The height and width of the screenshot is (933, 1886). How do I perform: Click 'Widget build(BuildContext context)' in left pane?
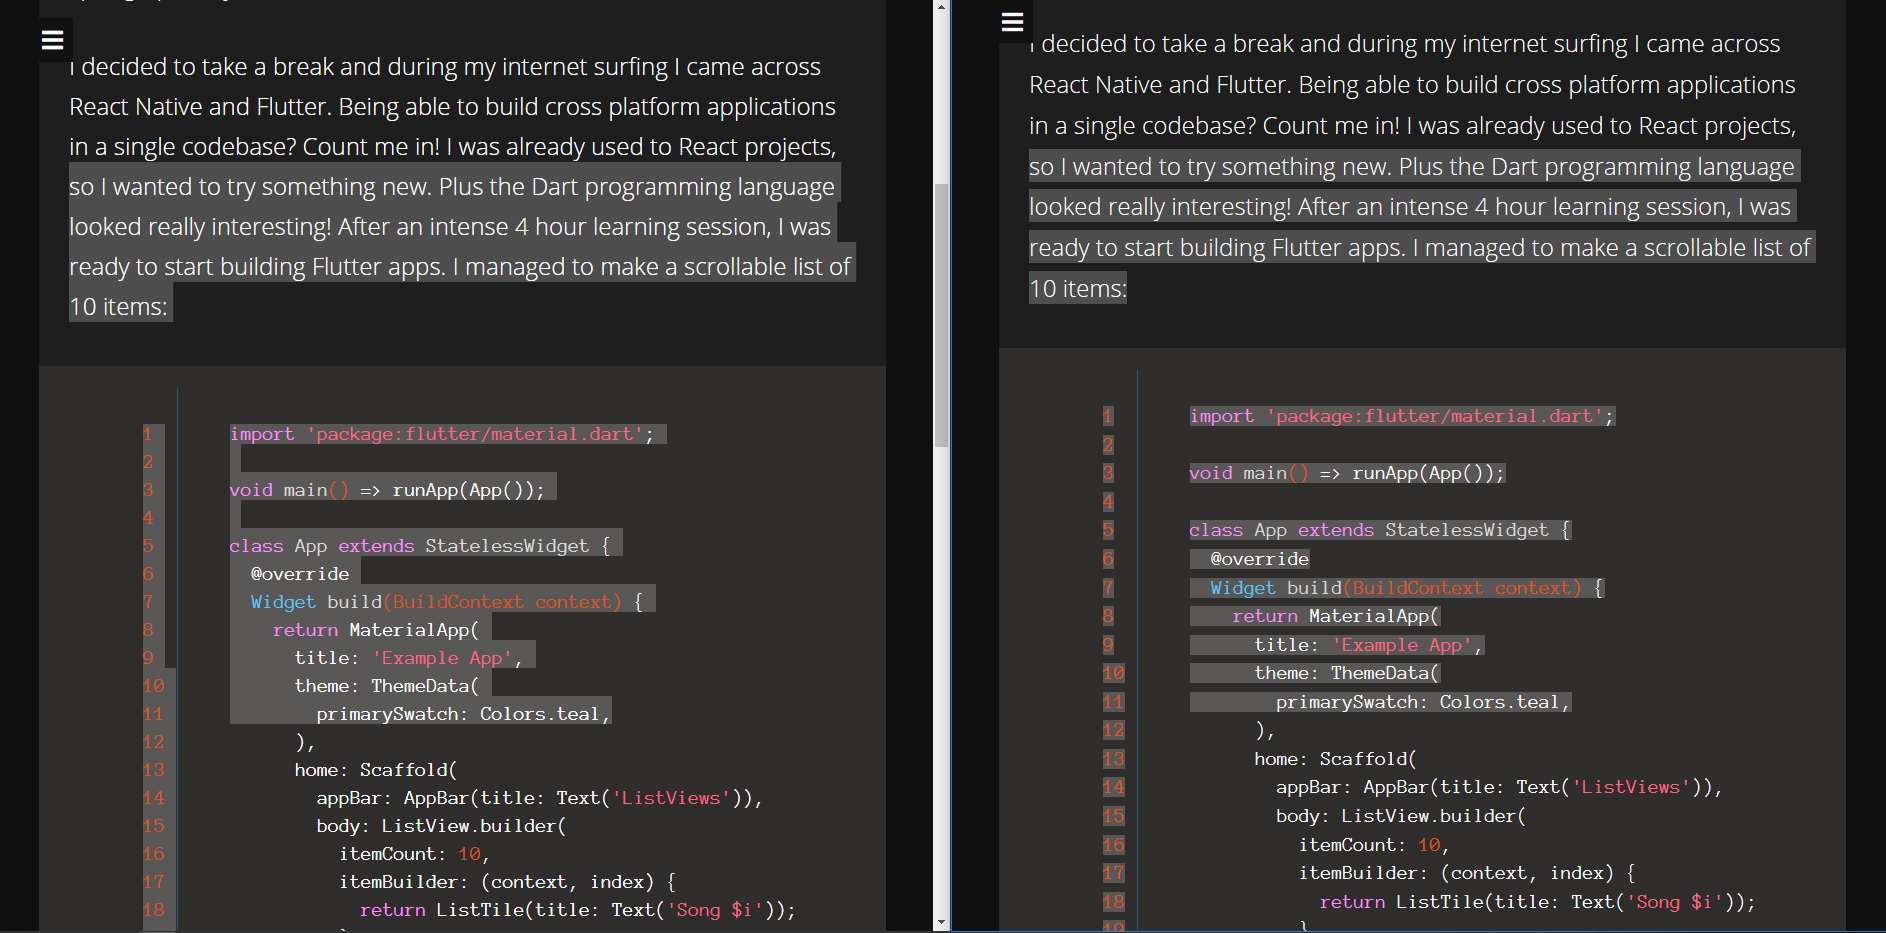point(436,602)
